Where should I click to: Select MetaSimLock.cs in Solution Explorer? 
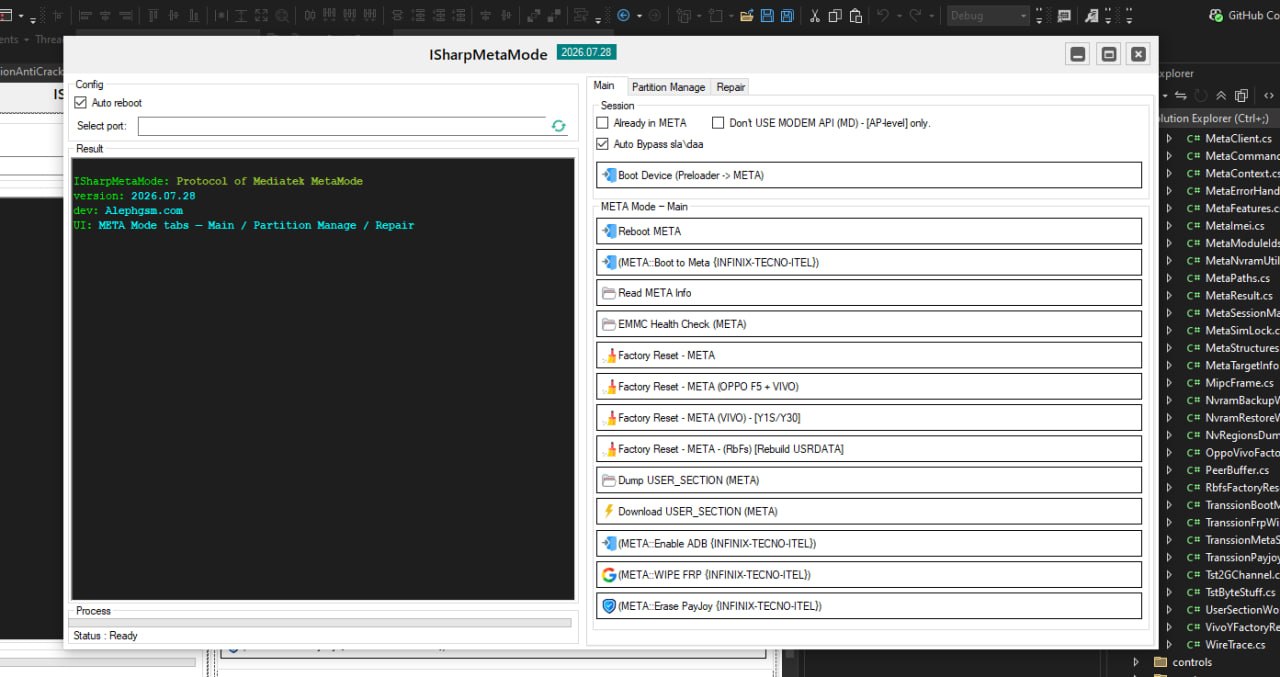pos(1241,331)
